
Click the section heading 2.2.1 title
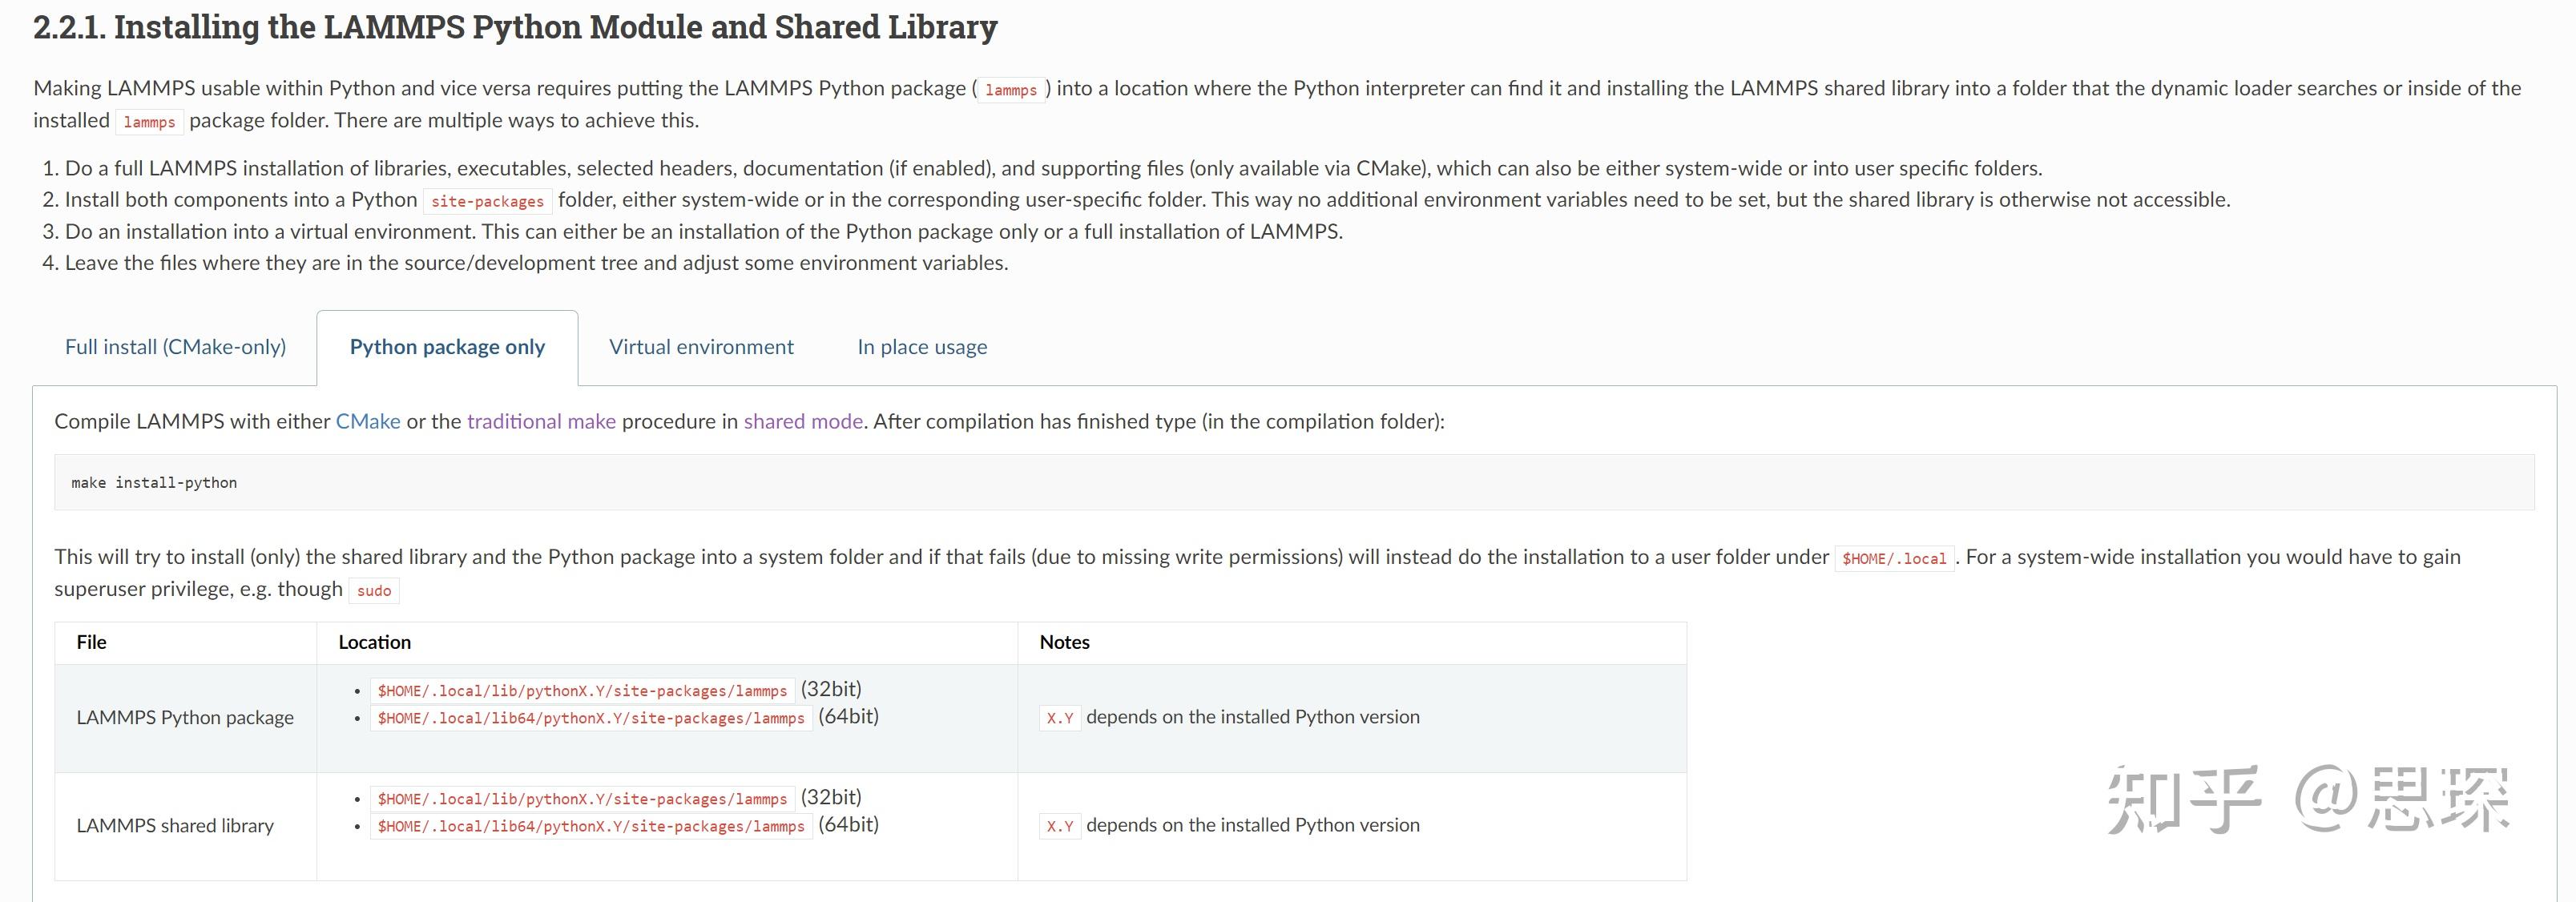515,27
